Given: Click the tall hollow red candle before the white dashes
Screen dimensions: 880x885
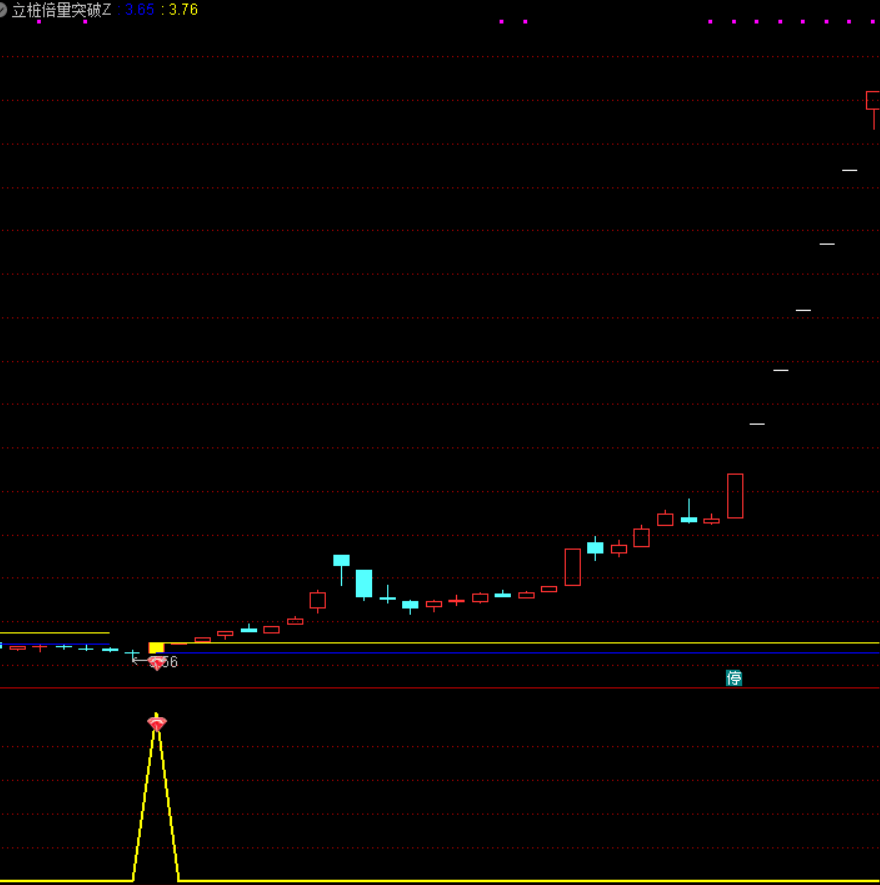Looking at the screenshot, I should click(x=735, y=496).
